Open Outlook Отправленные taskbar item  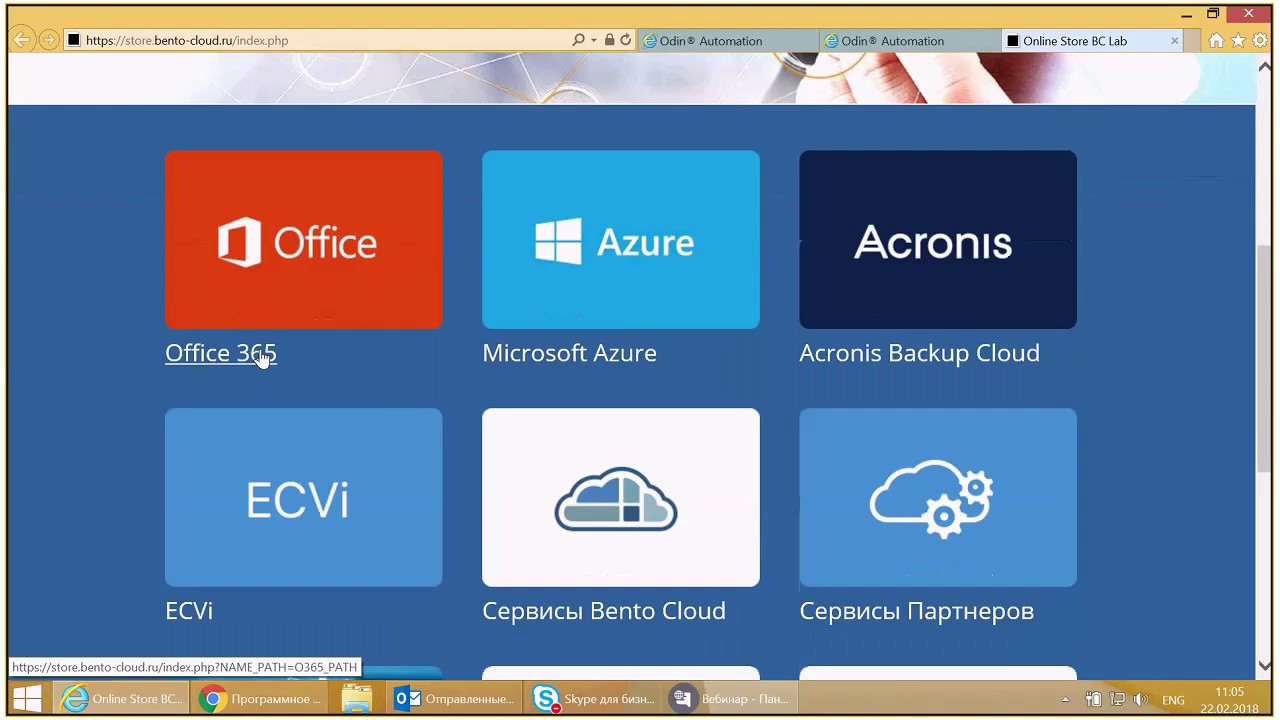pos(454,699)
